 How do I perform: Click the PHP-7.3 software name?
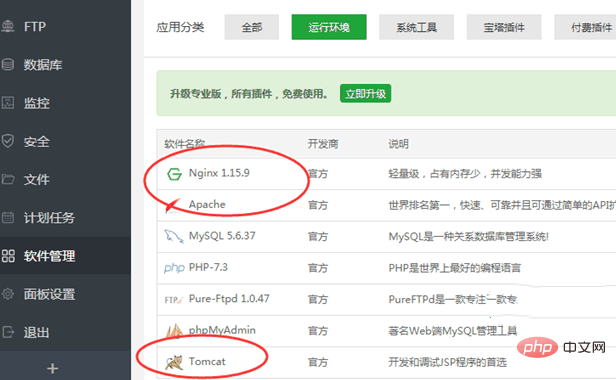tap(208, 267)
